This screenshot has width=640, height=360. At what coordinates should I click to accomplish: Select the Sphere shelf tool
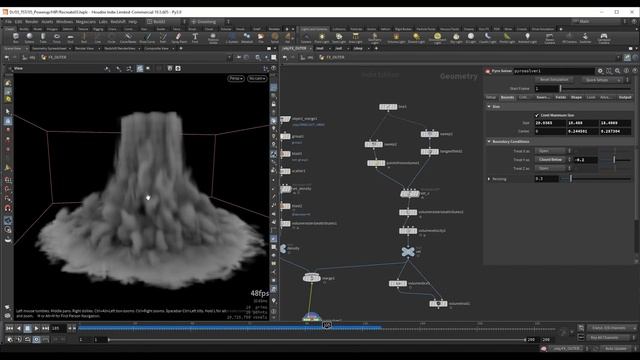pos(29,38)
